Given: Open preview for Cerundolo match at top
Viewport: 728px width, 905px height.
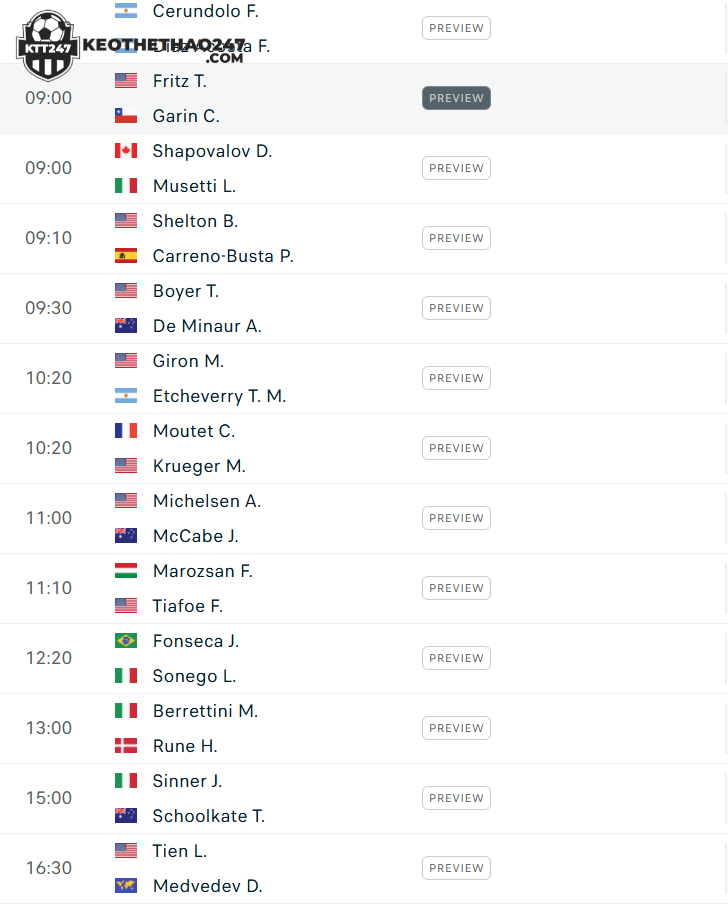Looking at the screenshot, I should (456, 28).
